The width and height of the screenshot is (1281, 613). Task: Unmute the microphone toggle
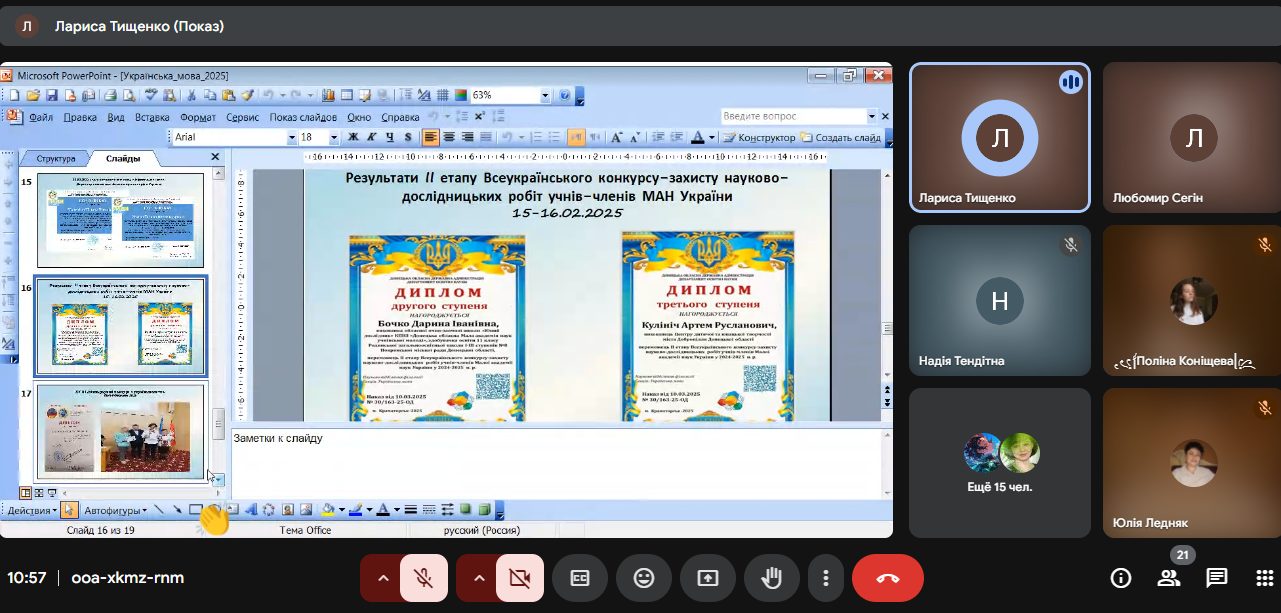point(424,578)
